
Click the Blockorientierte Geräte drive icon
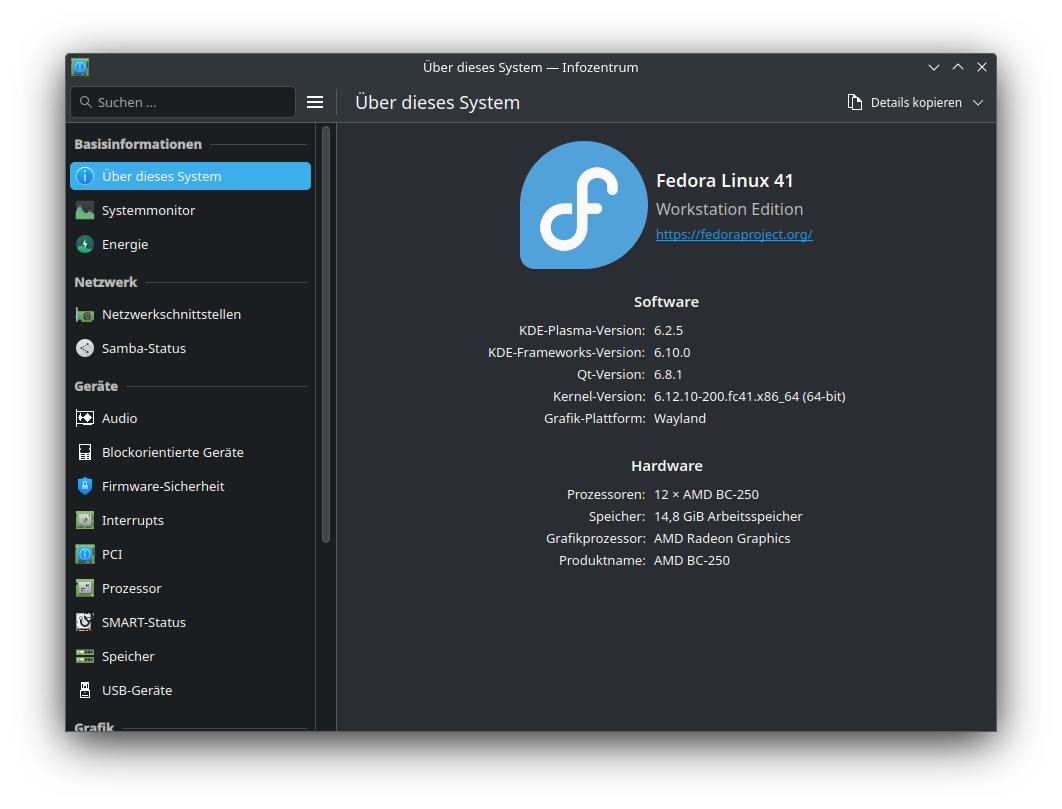[85, 453]
